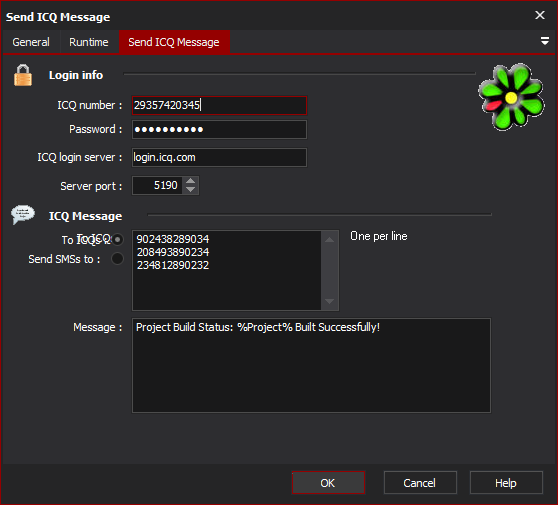
Task: Click the OK button
Action: click(328, 483)
